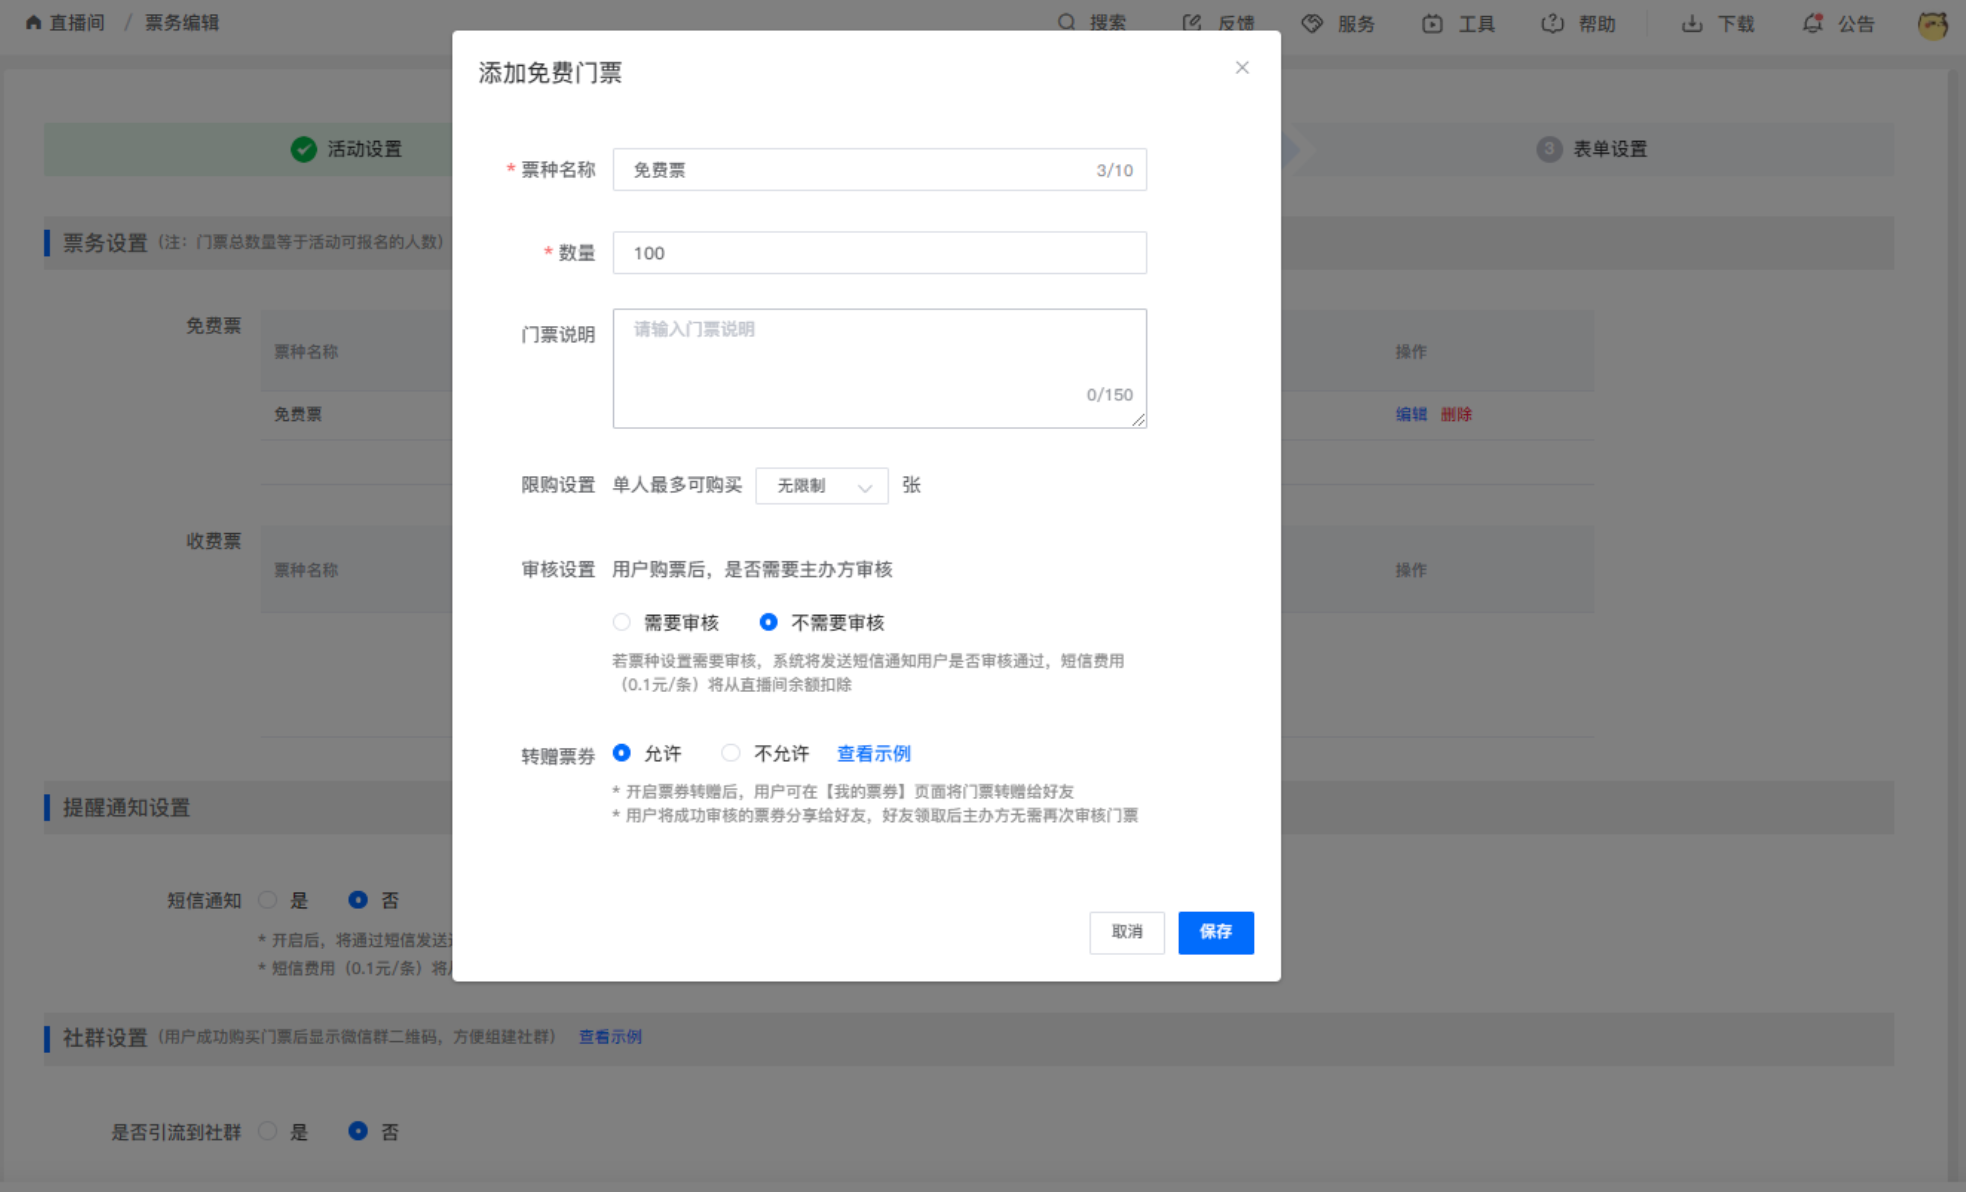Click the 表单设置 step tab
The width and height of the screenshot is (1966, 1192).
(x=1608, y=149)
